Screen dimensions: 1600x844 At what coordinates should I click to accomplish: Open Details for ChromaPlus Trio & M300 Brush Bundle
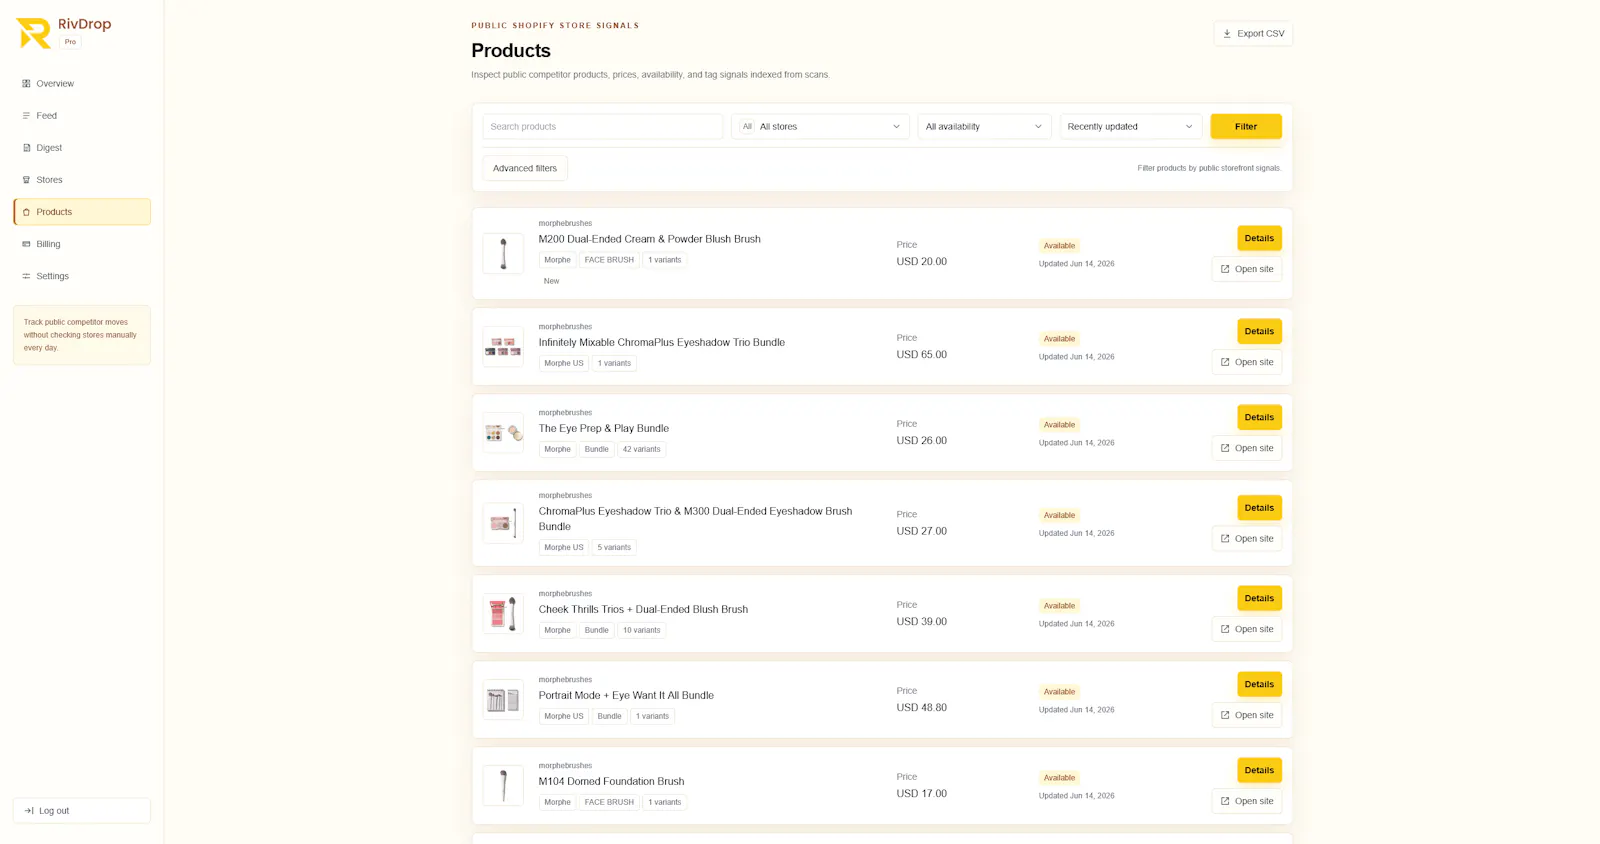(x=1259, y=508)
